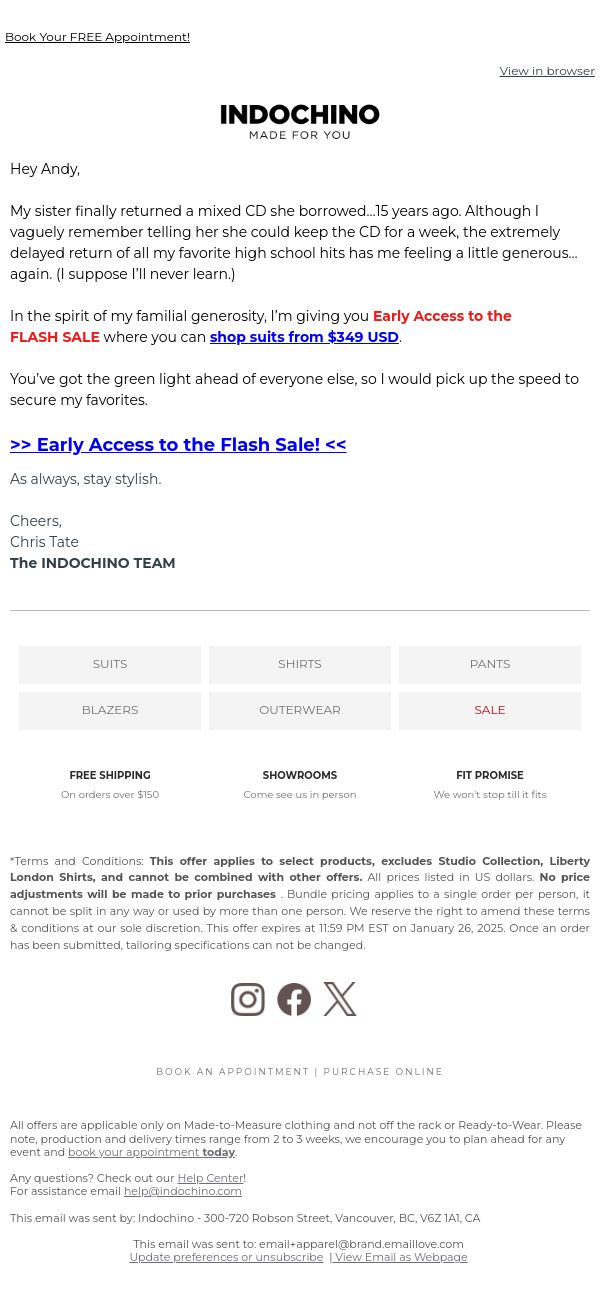Open the red SALE button

pyautogui.click(x=490, y=710)
